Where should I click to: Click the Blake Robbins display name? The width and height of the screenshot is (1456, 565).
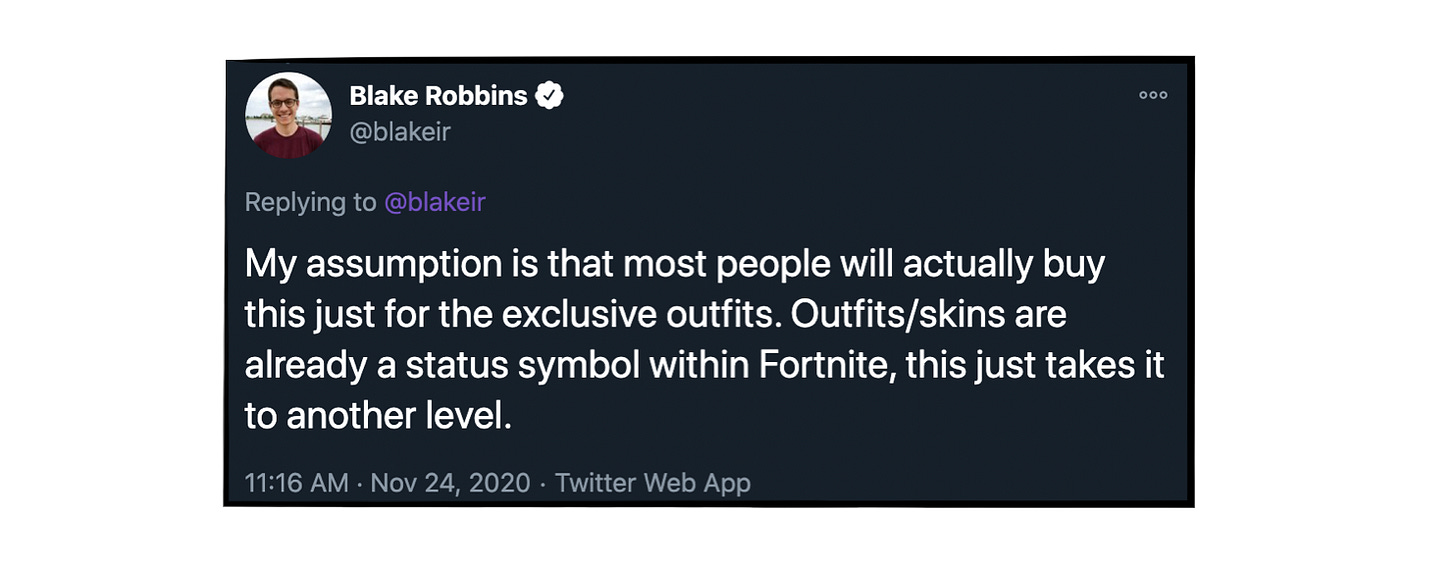[x=438, y=96]
